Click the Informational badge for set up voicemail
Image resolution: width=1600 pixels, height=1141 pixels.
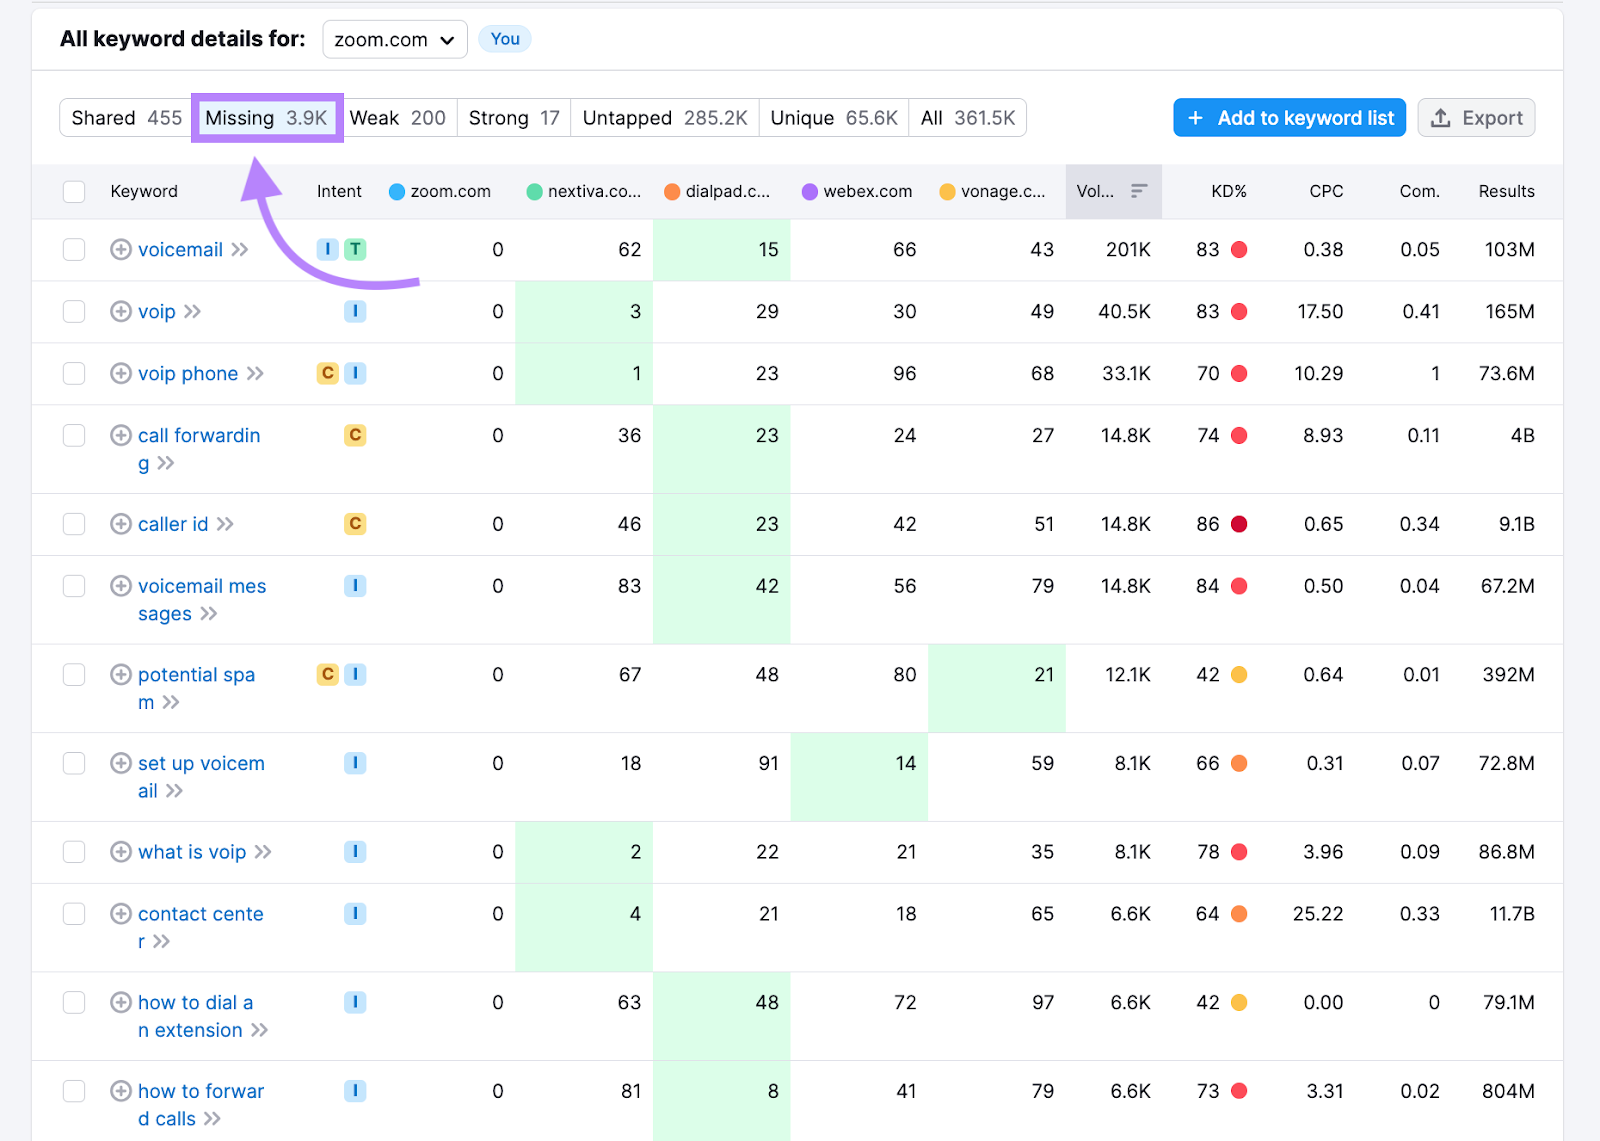(355, 763)
